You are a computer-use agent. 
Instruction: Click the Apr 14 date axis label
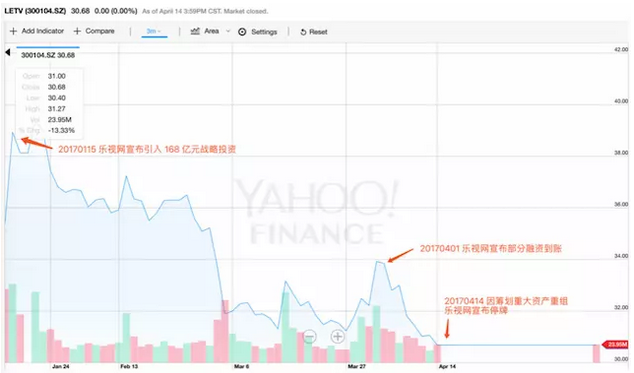[x=447, y=367]
